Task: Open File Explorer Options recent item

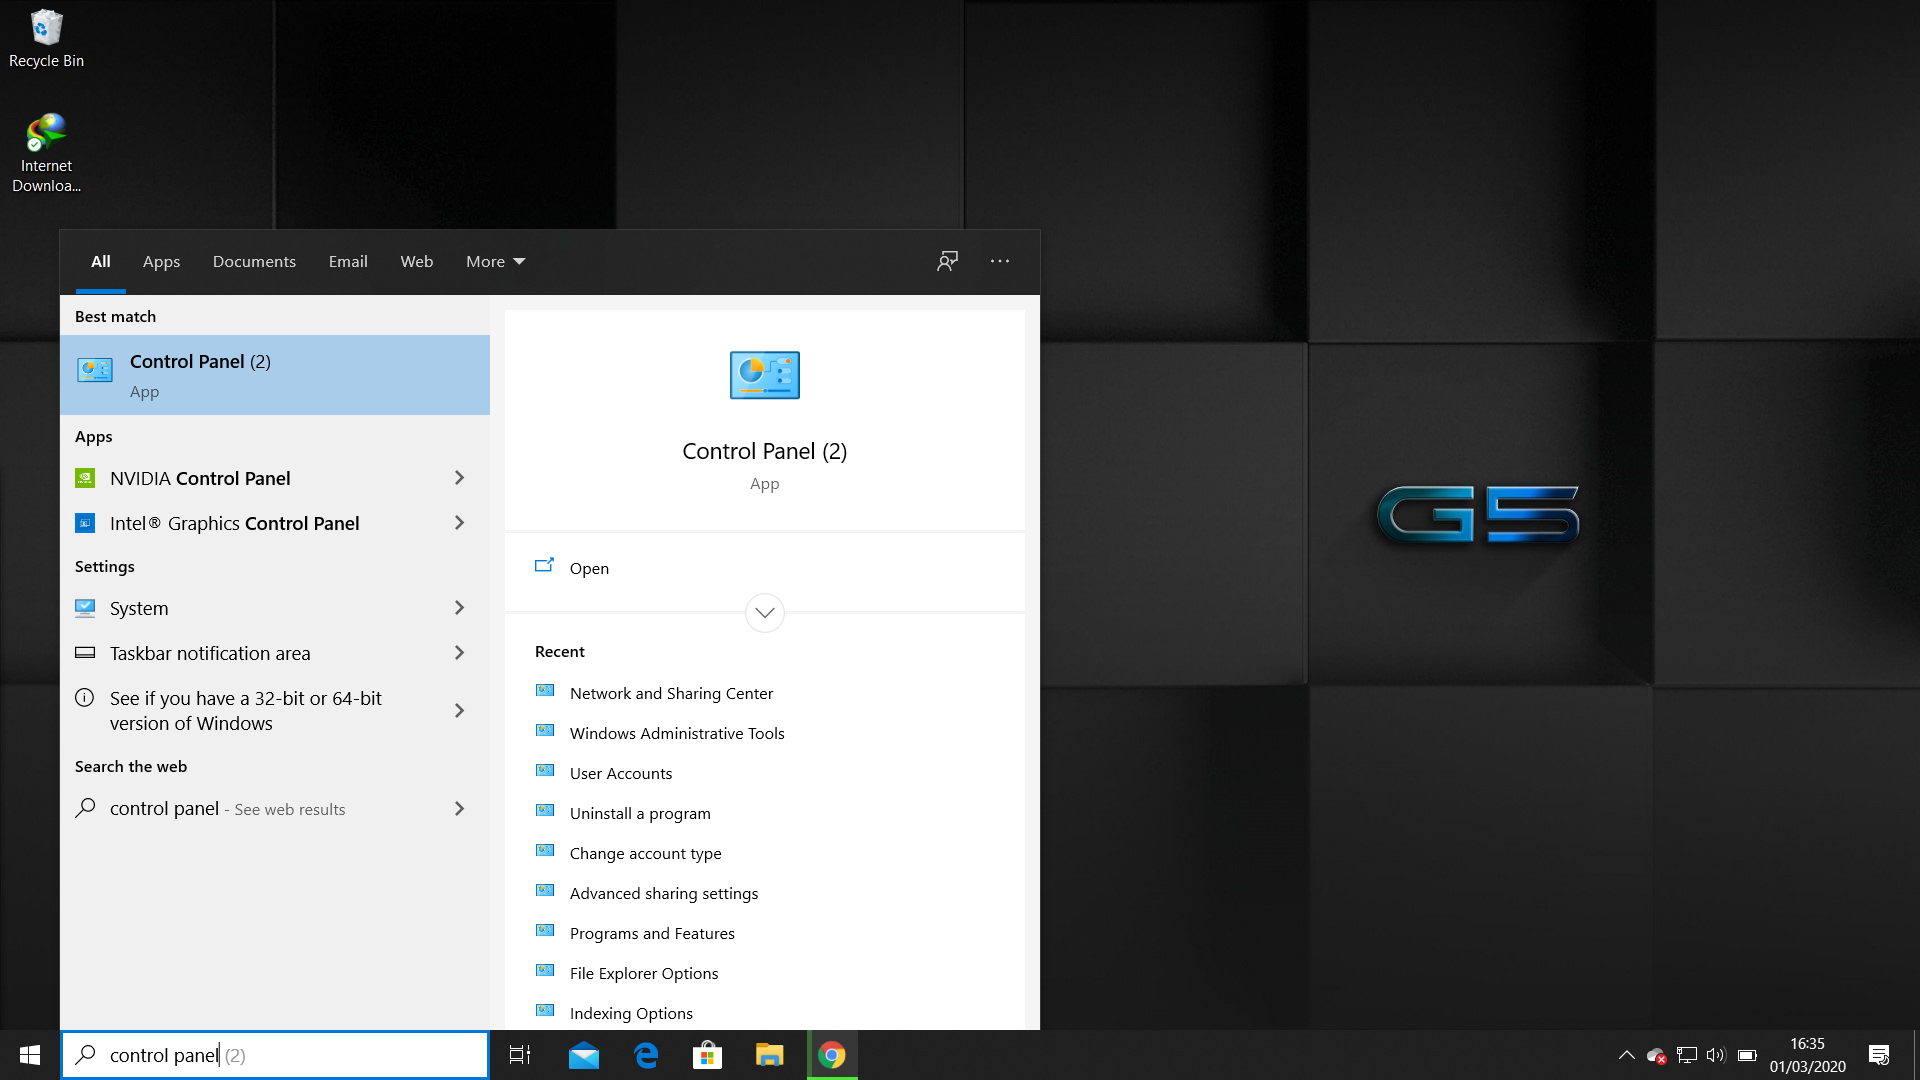Action: [x=644, y=973]
